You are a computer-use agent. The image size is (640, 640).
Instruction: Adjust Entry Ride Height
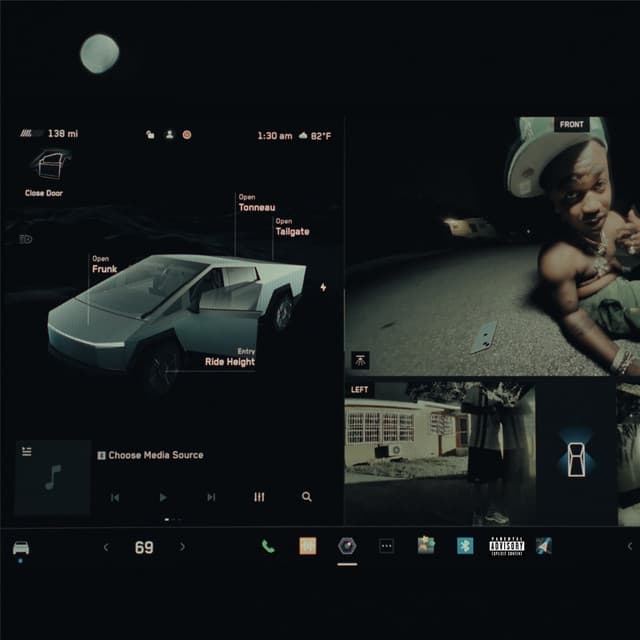230,357
